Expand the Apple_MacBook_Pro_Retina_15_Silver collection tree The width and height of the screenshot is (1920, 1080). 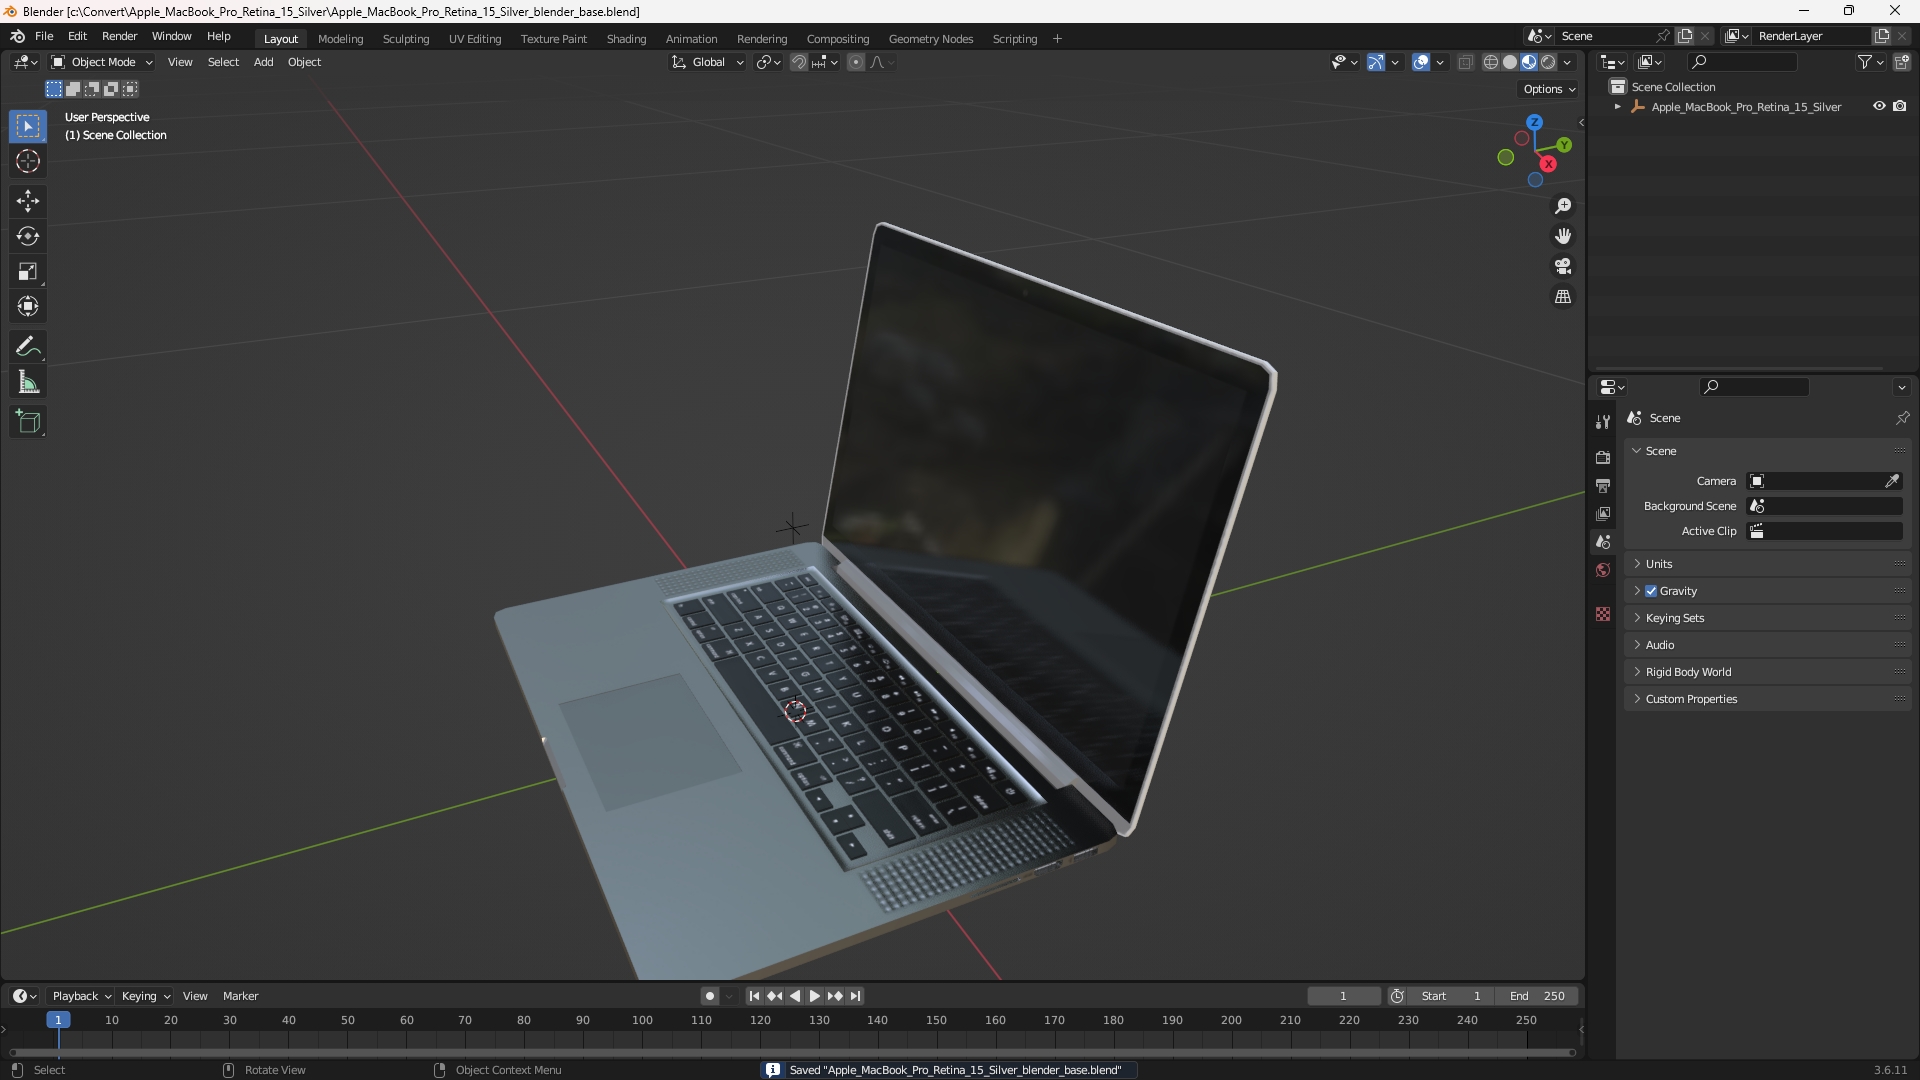[1617, 107]
